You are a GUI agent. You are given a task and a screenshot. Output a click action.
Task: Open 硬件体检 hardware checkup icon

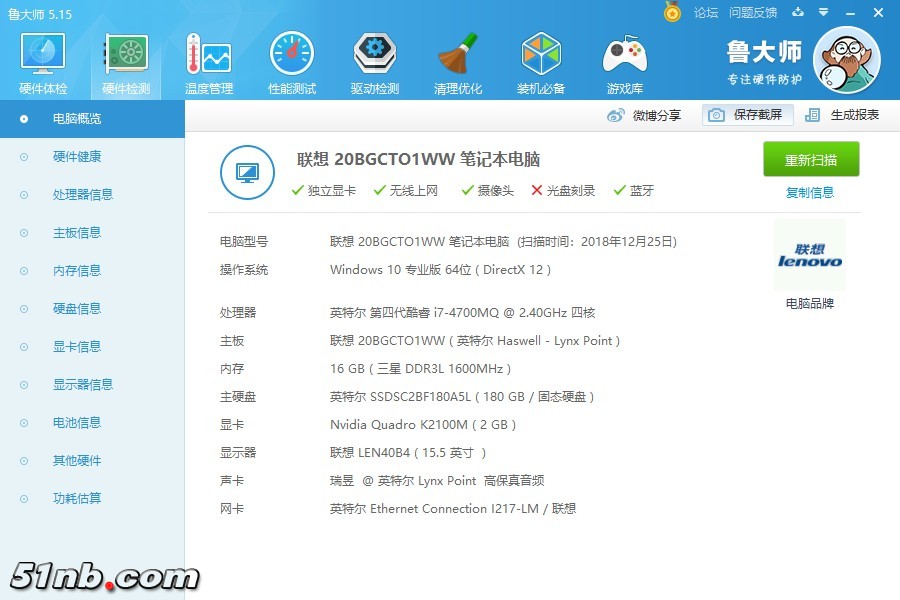click(42, 62)
